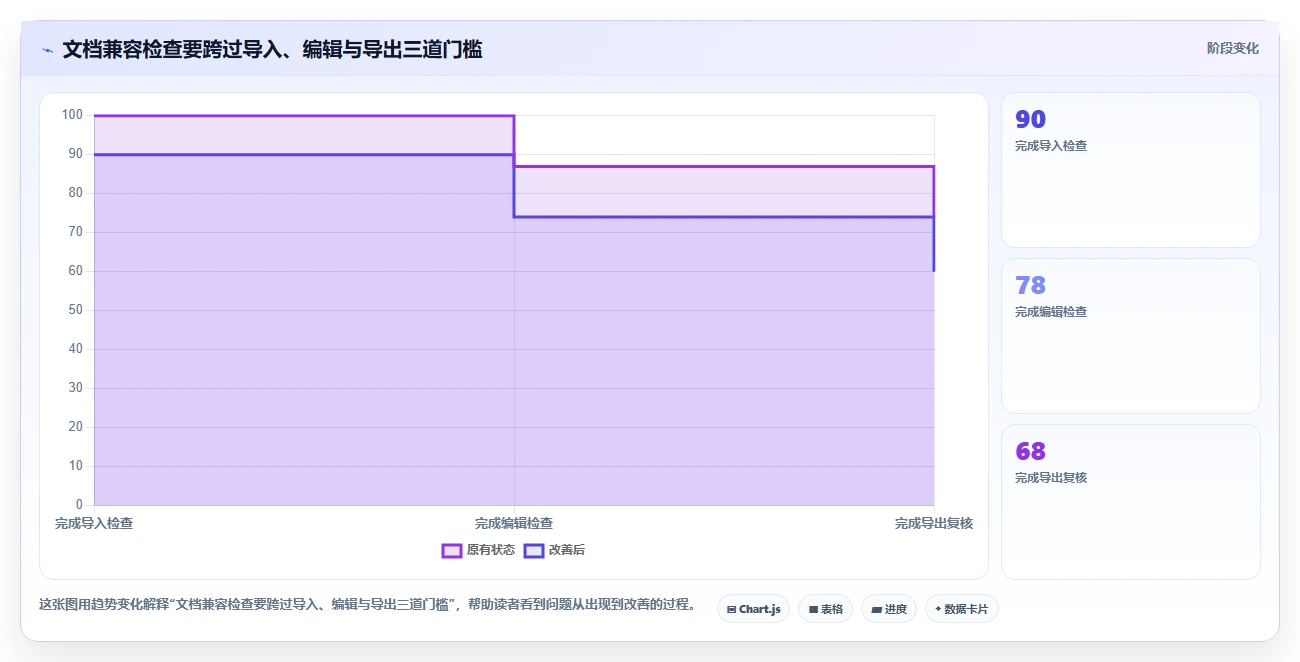Click the 完成导出复核 x-axis label
1300x662 pixels.
pyautogui.click(x=934, y=523)
